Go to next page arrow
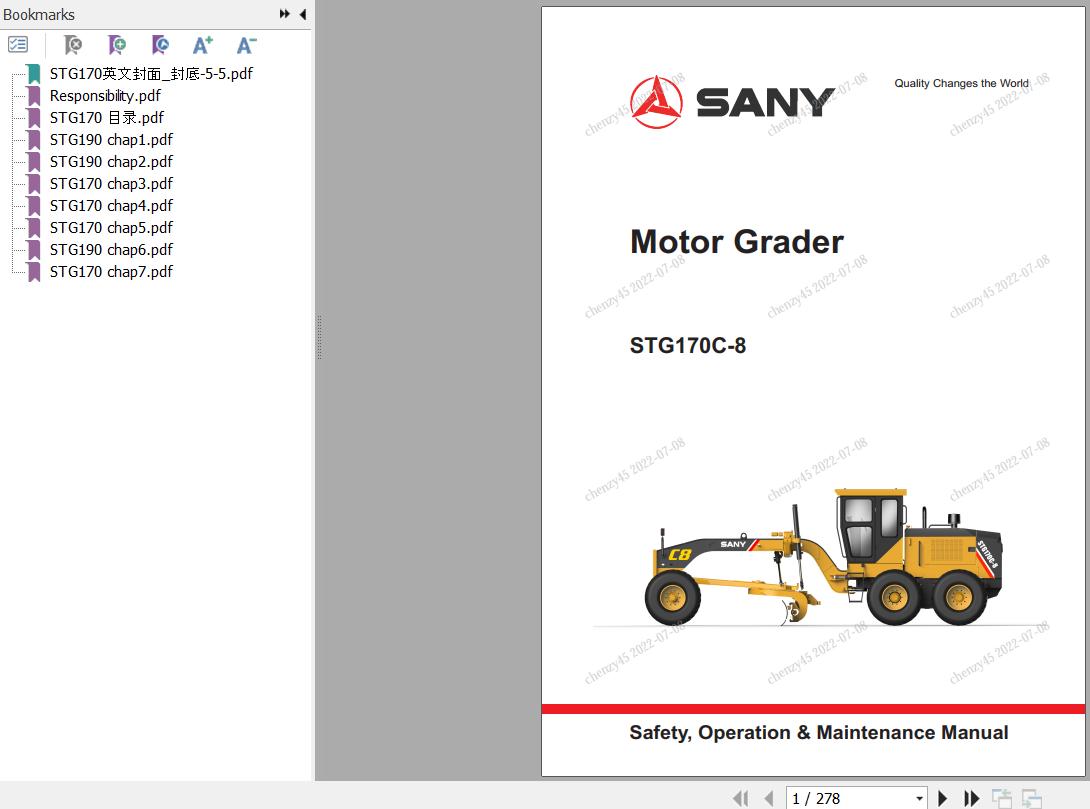This screenshot has width=1090, height=809. pos(943,799)
